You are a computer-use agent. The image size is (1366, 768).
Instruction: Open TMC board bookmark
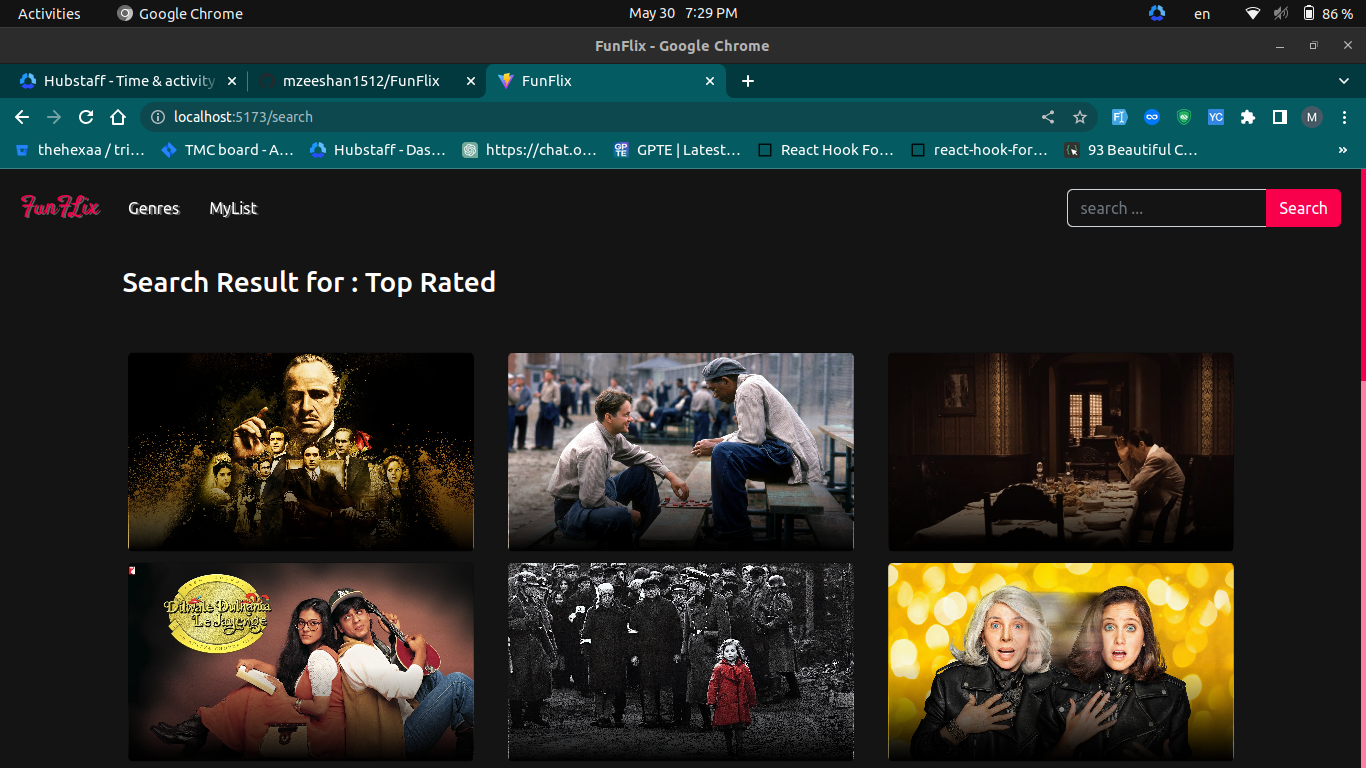pyautogui.click(x=228, y=150)
